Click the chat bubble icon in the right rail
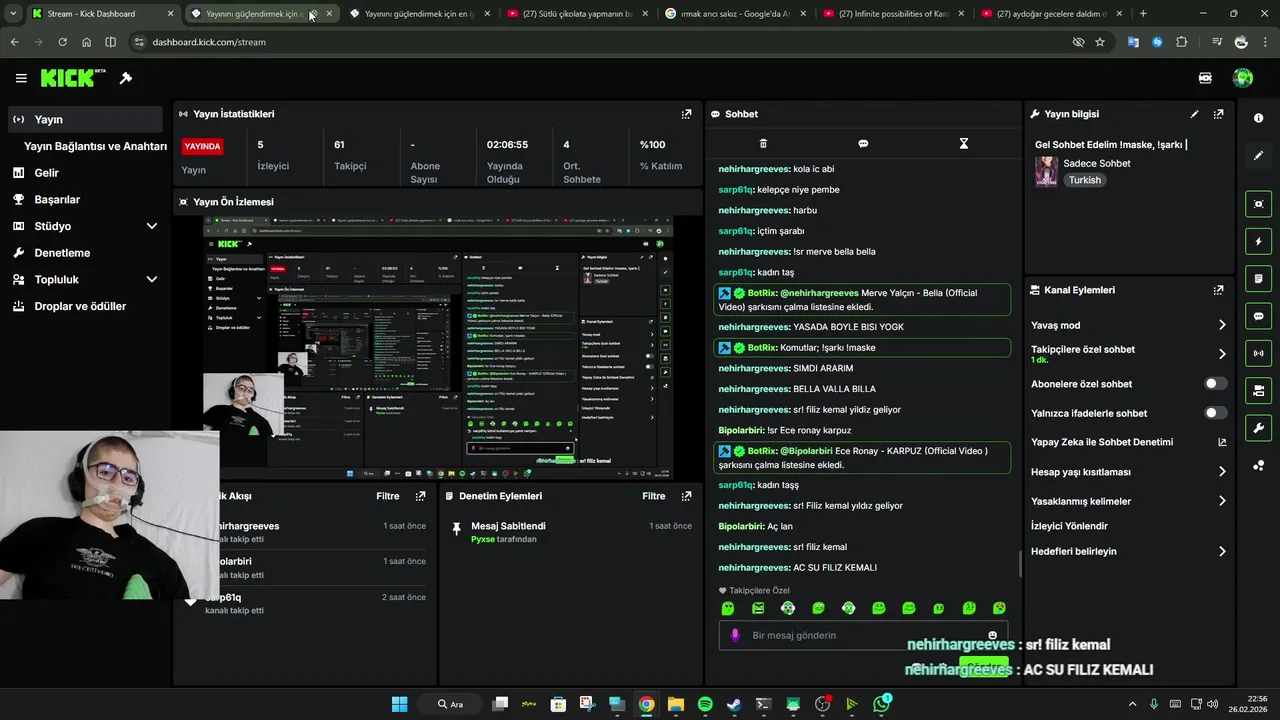This screenshot has height=720, width=1280. point(1258,316)
